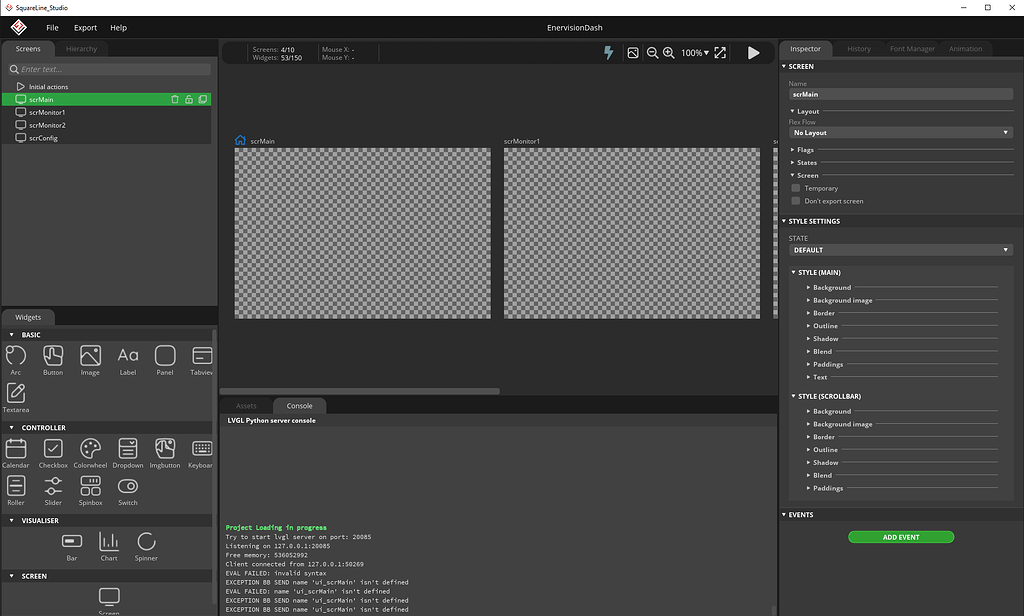Toggle the lock icon on scrMain
Viewport: 1024px width, 616px height.
pyautogui.click(x=189, y=100)
